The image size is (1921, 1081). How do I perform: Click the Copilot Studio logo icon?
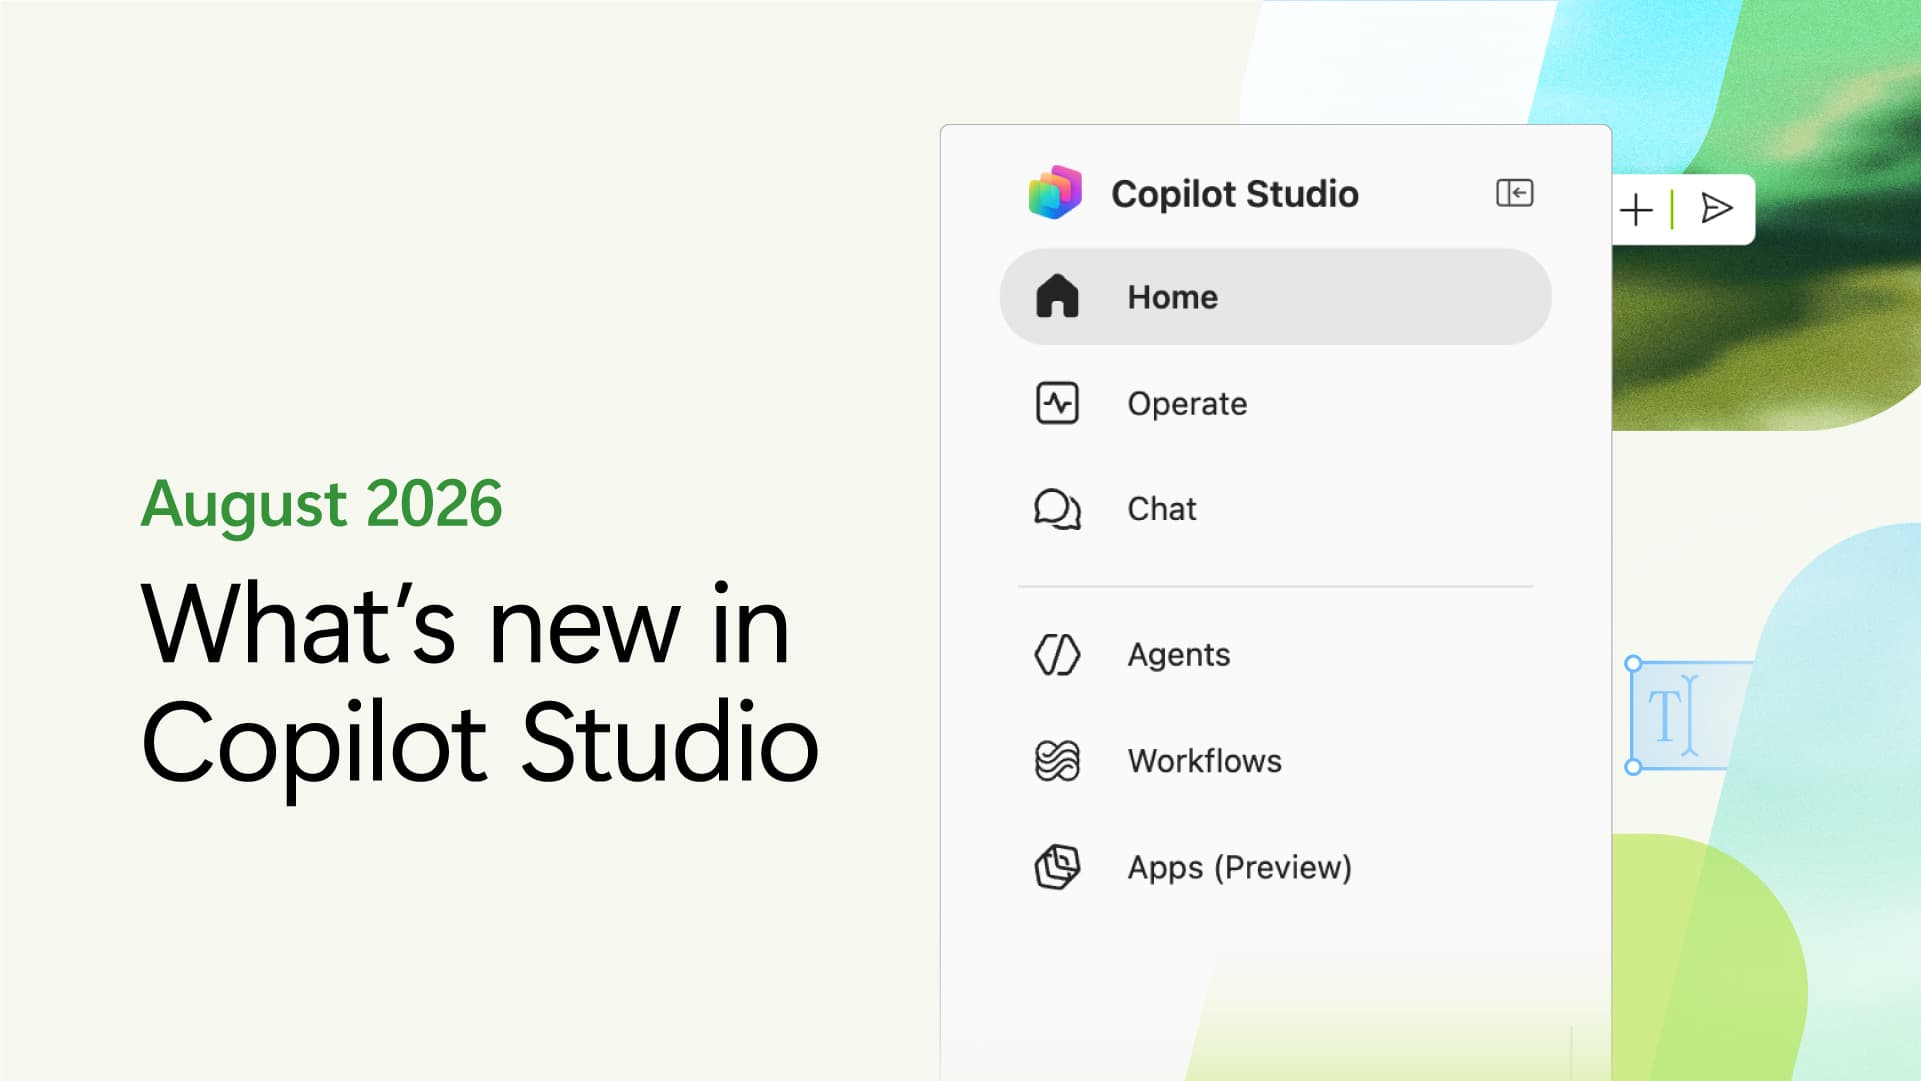point(1055,192)
